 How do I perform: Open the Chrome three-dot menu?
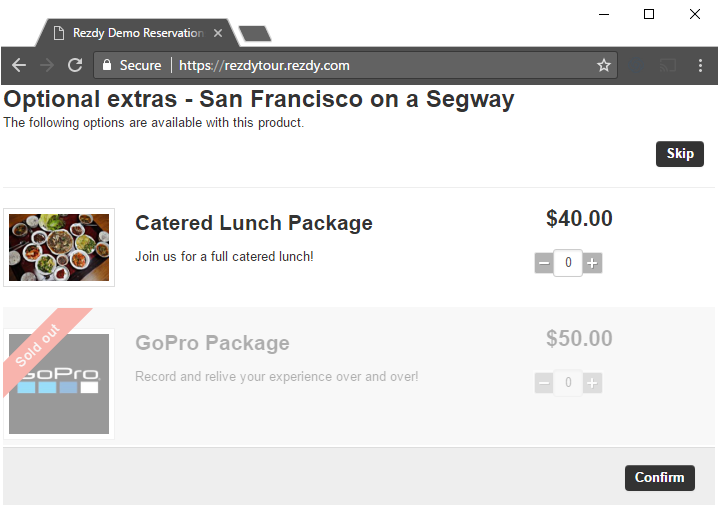point(700,65)
